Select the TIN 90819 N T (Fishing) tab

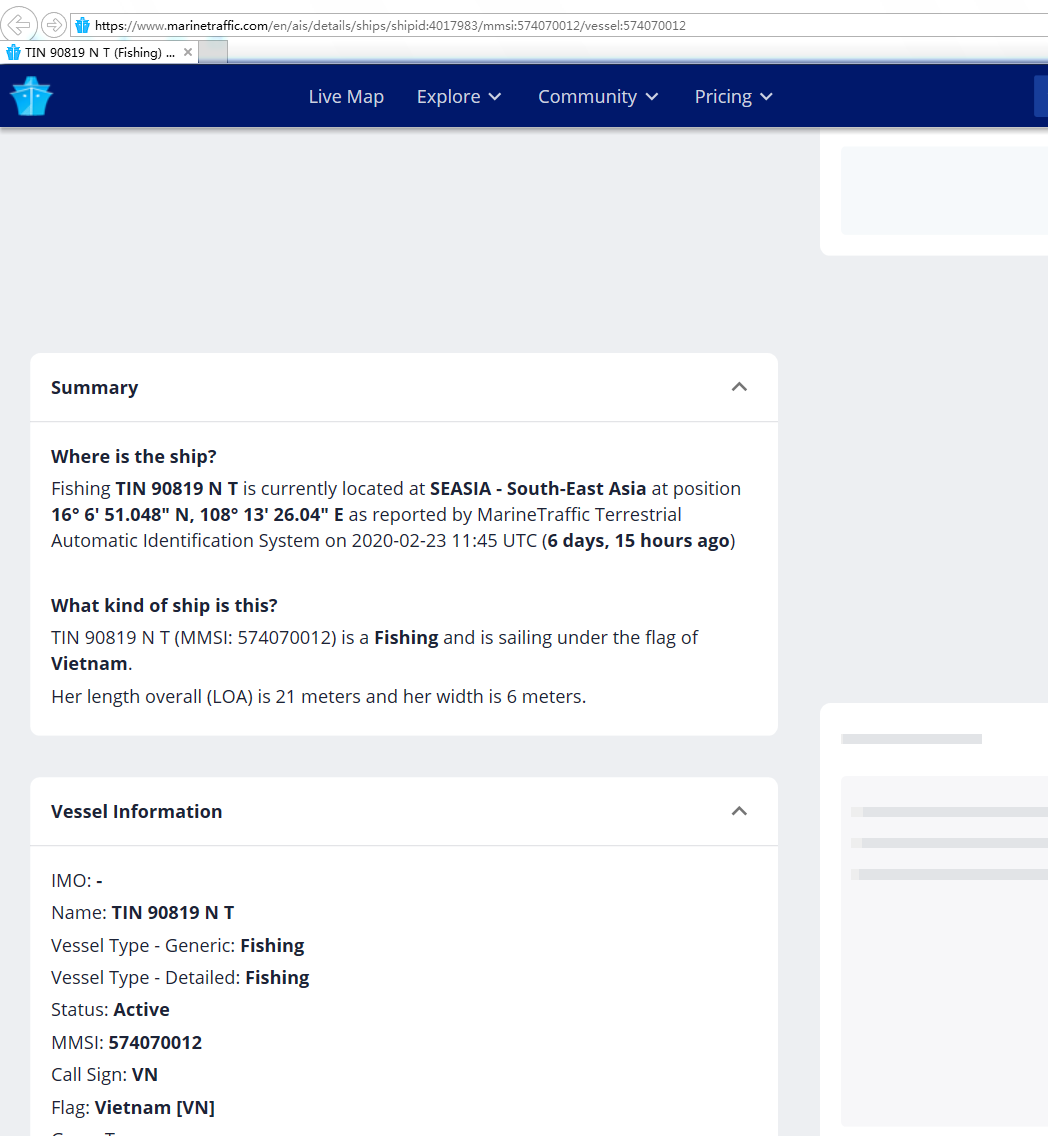99,52
